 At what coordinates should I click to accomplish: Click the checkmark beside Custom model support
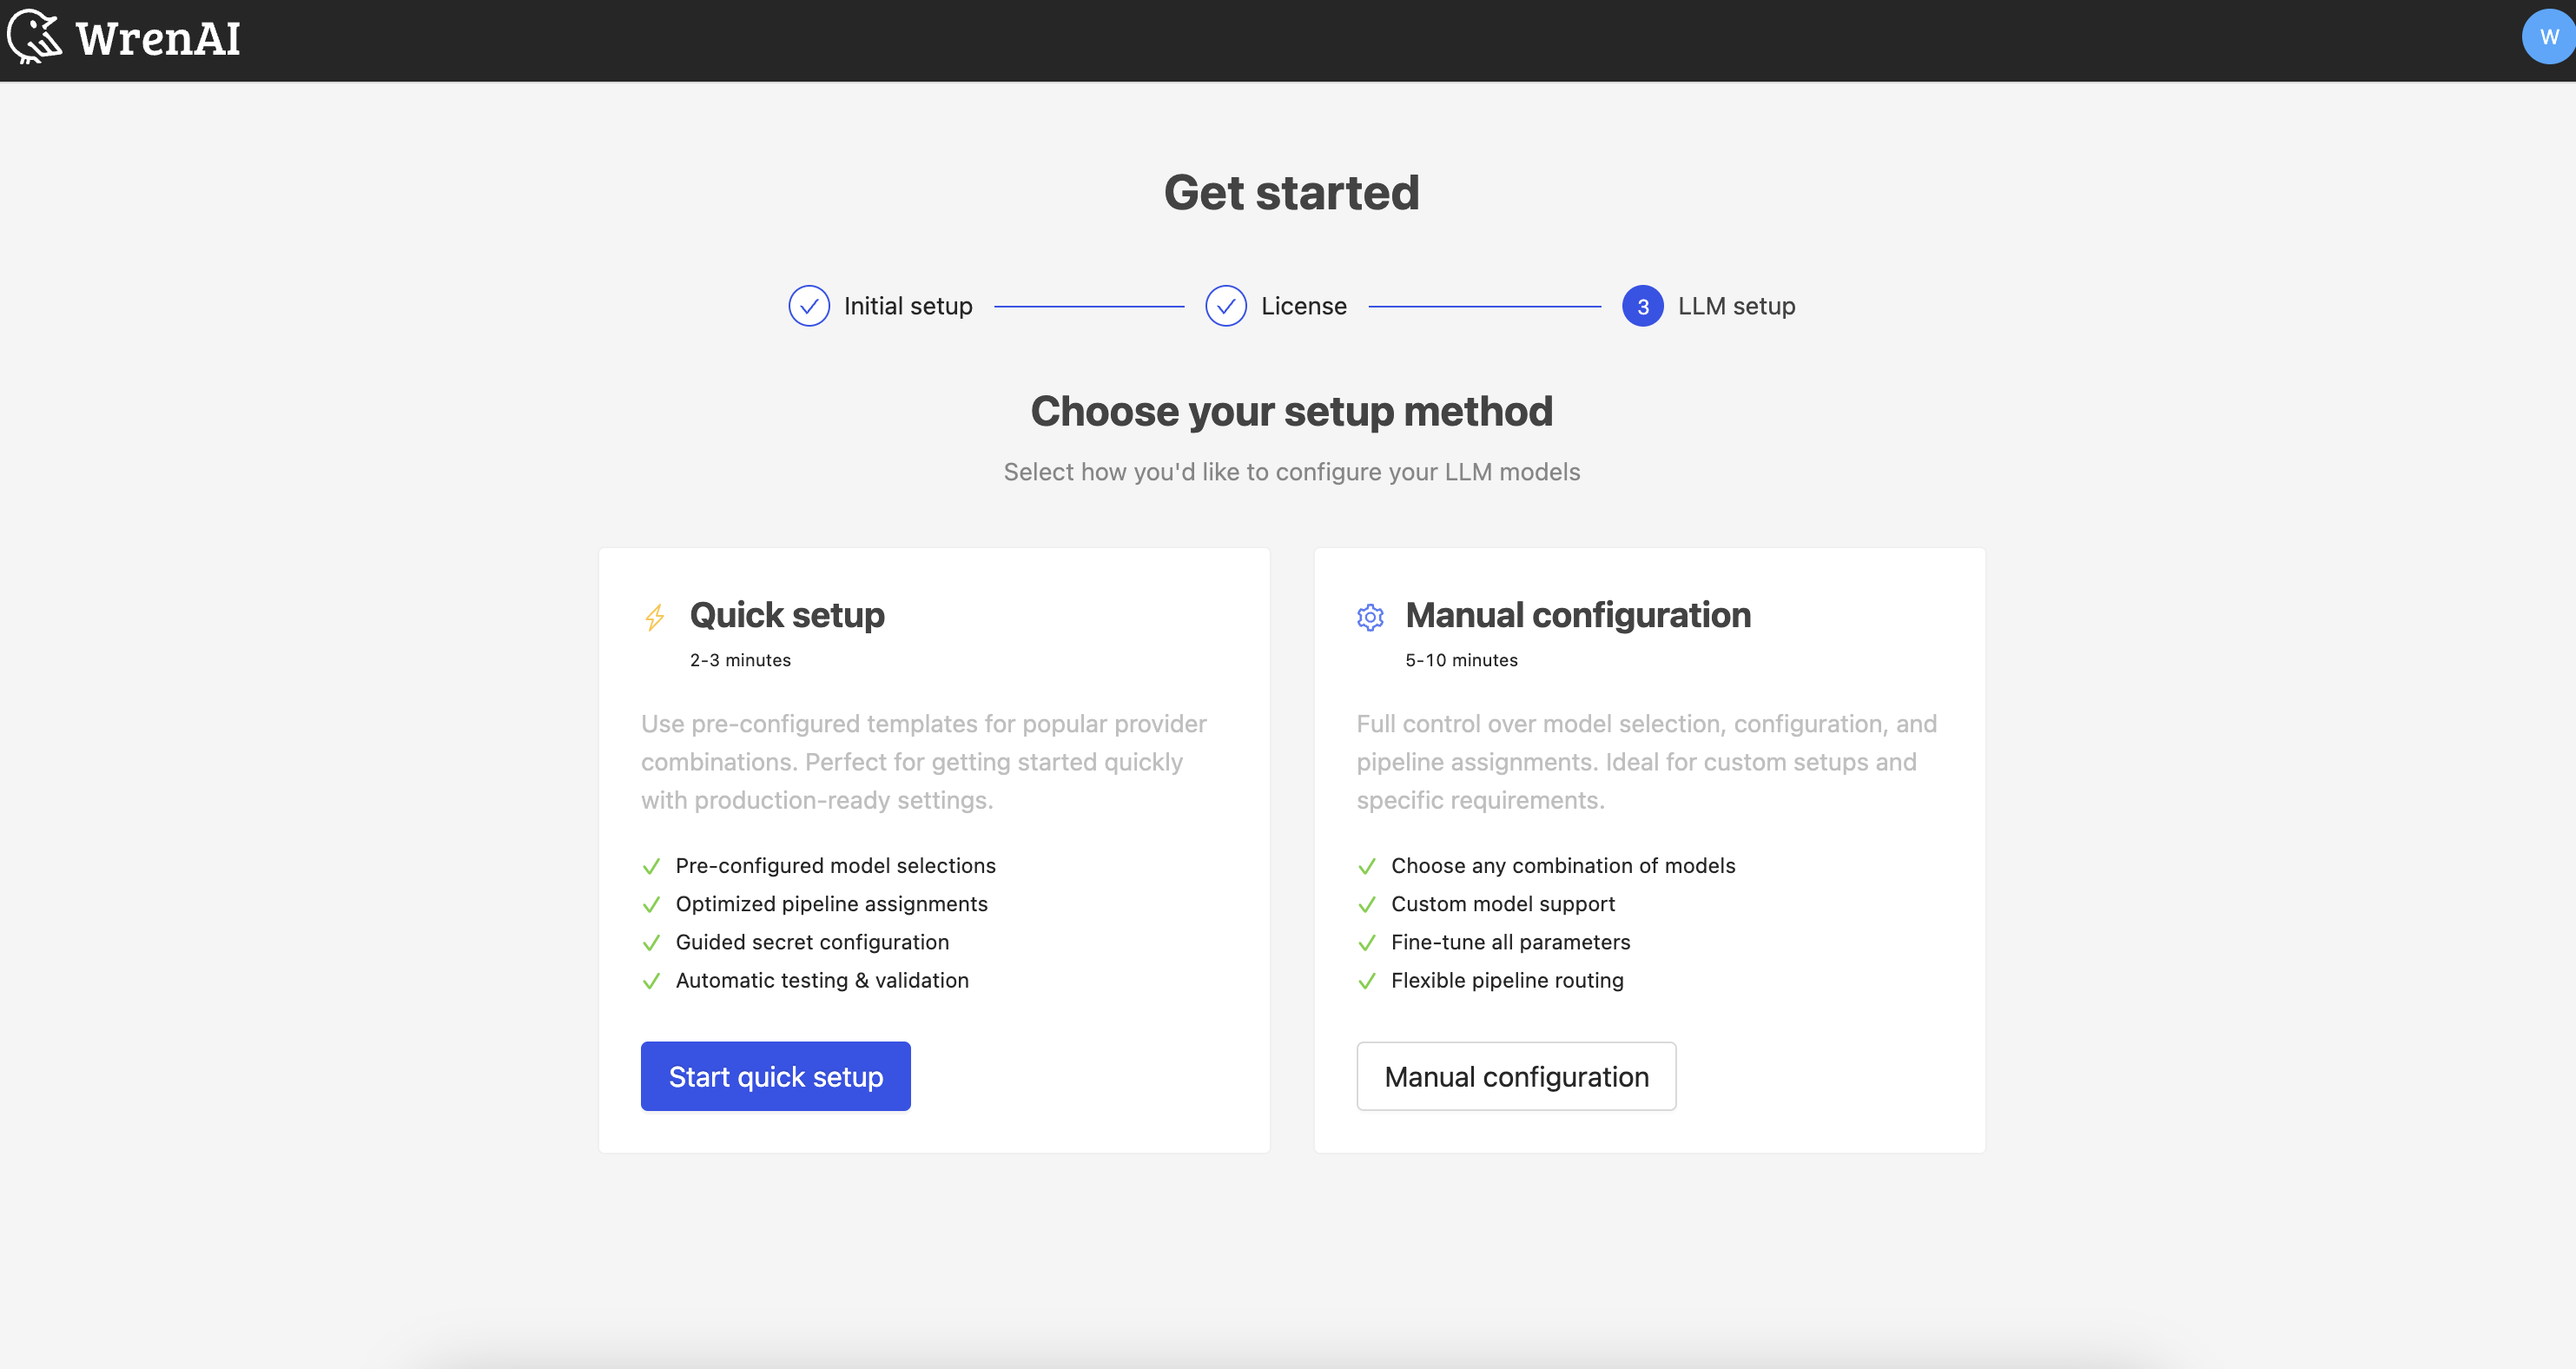[1367, 905]
